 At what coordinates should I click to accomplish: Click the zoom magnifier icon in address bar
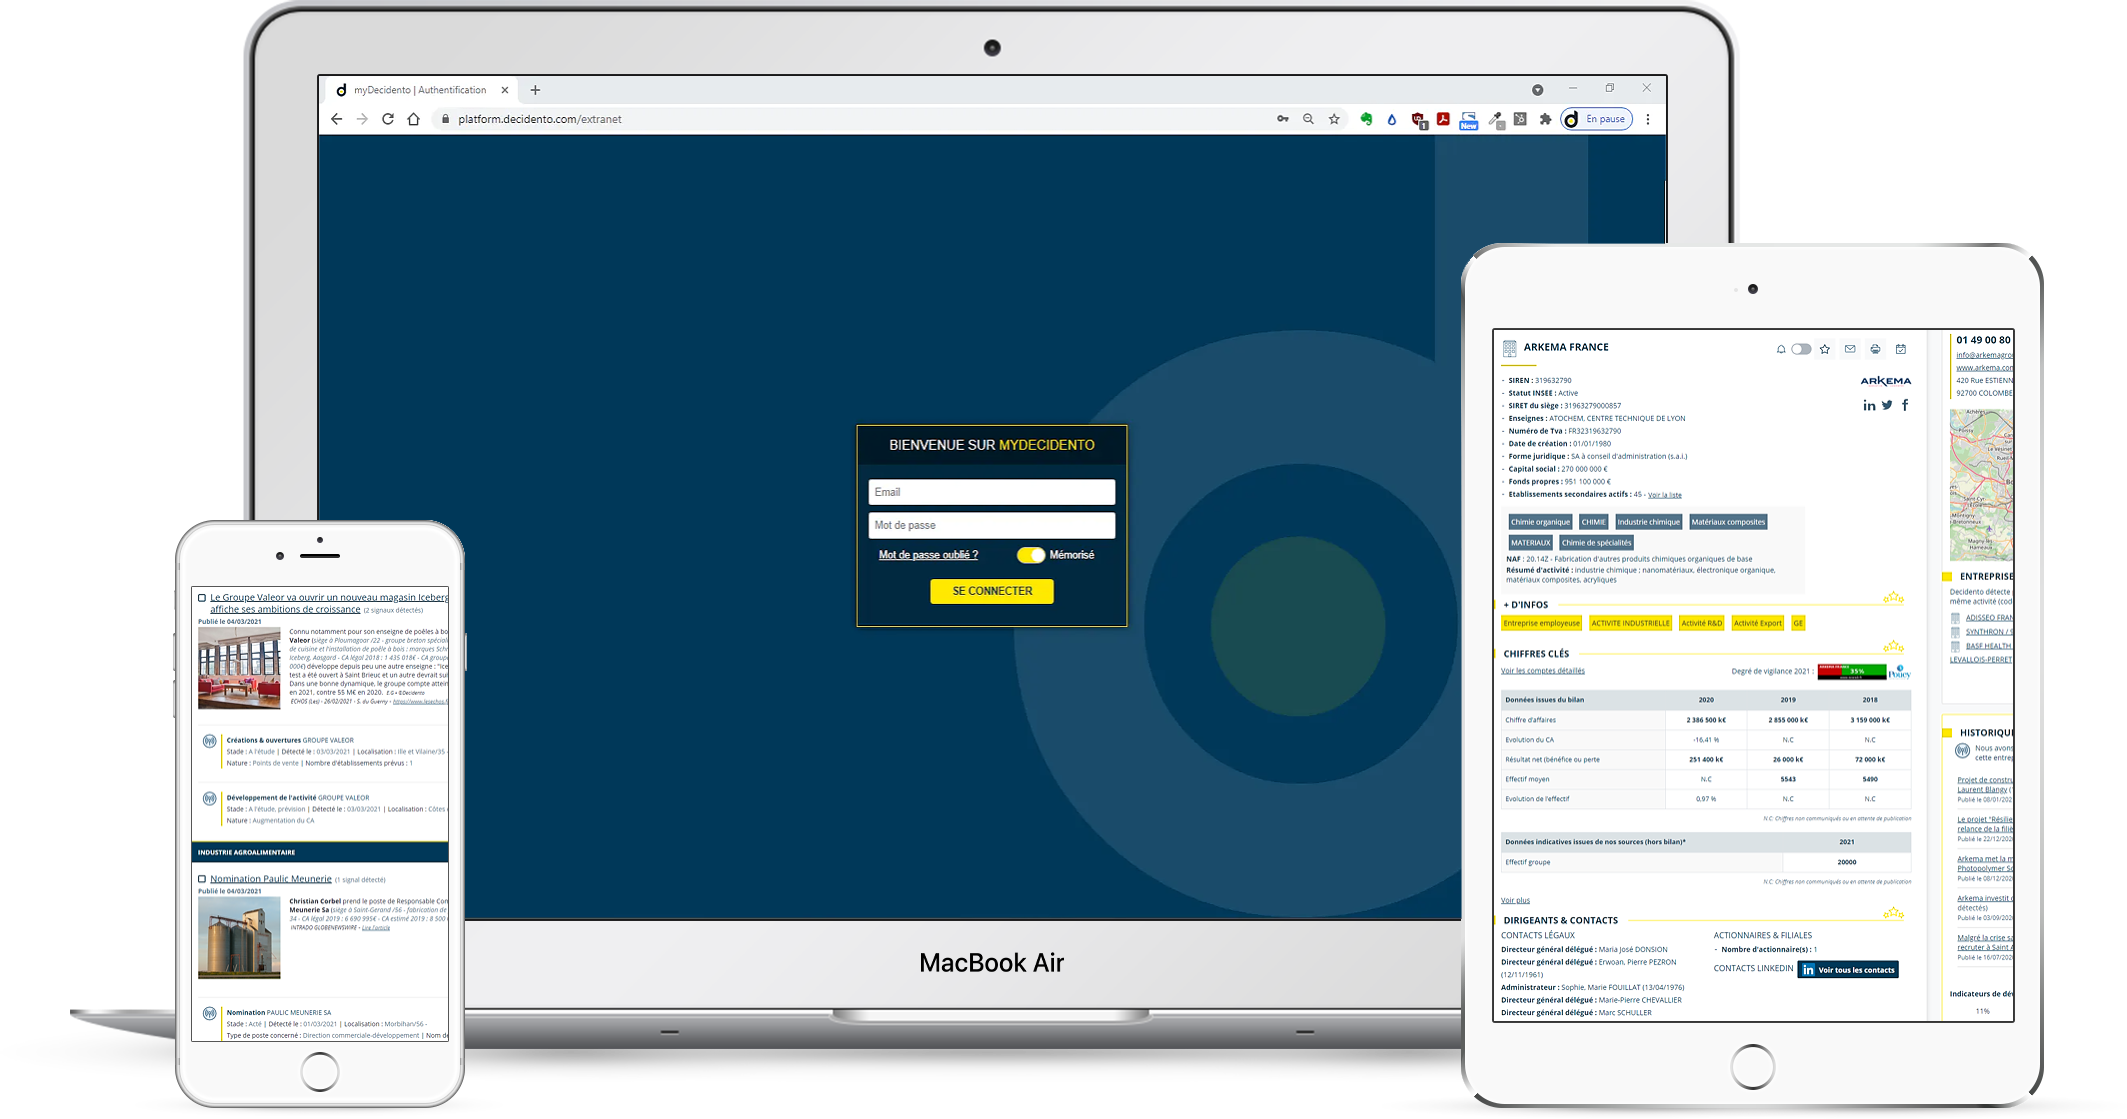(x=1308, y=119)
